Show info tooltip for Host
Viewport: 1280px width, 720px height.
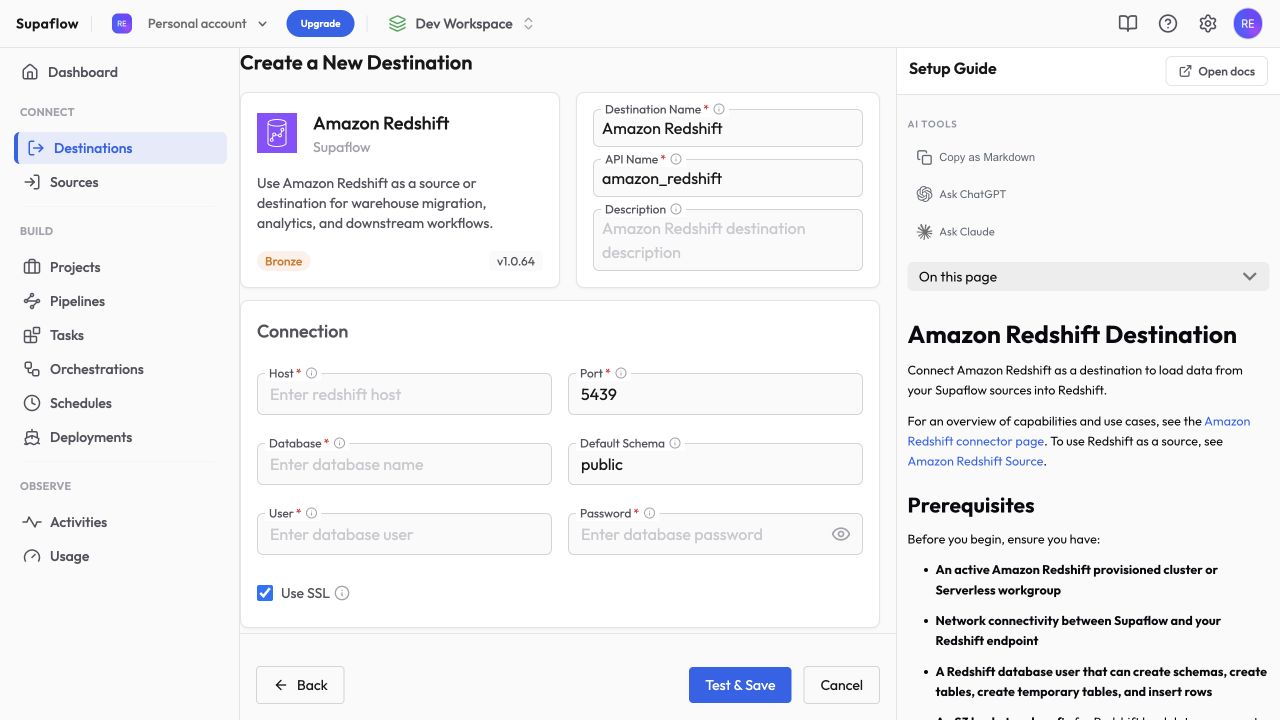click(x=311, y=373)
